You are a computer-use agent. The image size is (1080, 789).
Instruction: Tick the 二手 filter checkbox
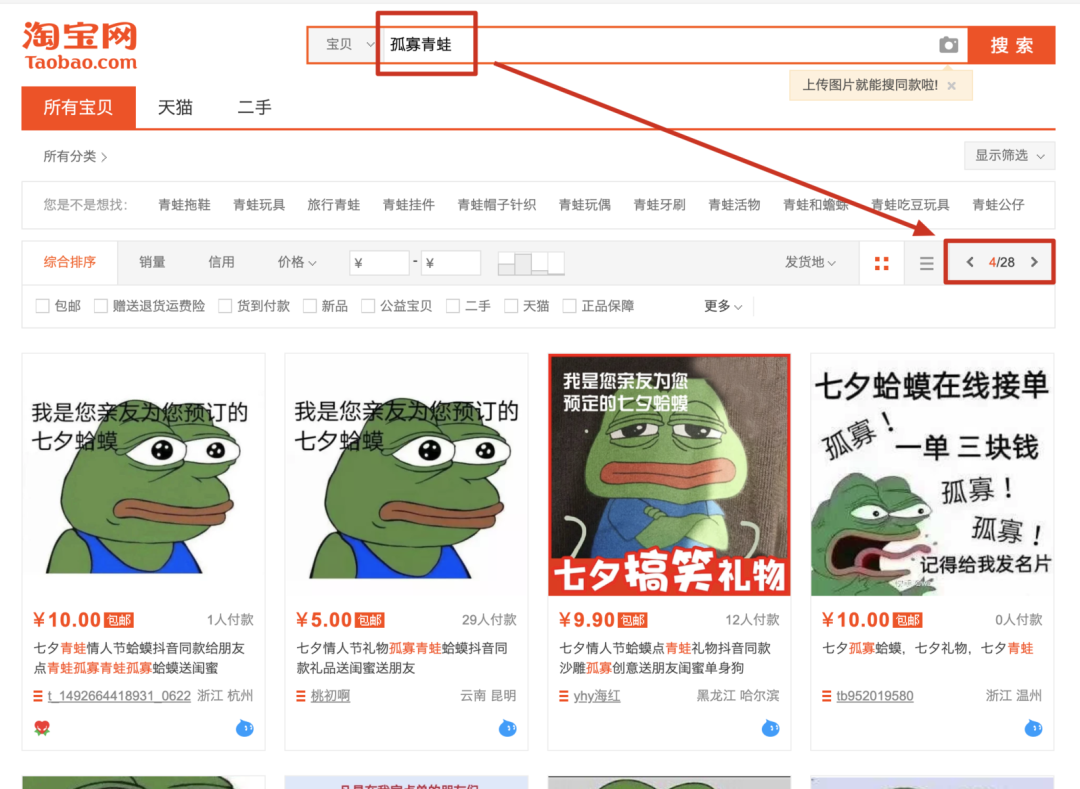pyautogui.click(x=453, y=306)
